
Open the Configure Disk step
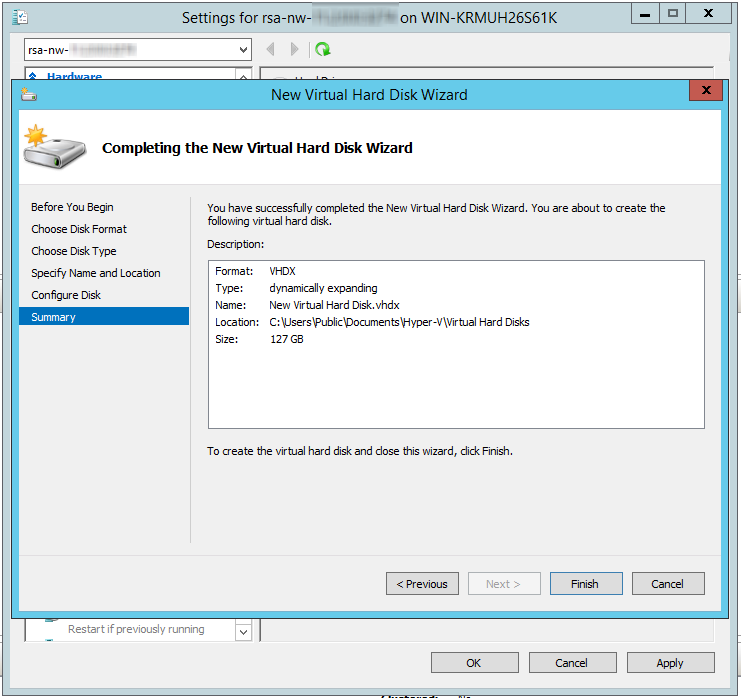coord(66,295)
